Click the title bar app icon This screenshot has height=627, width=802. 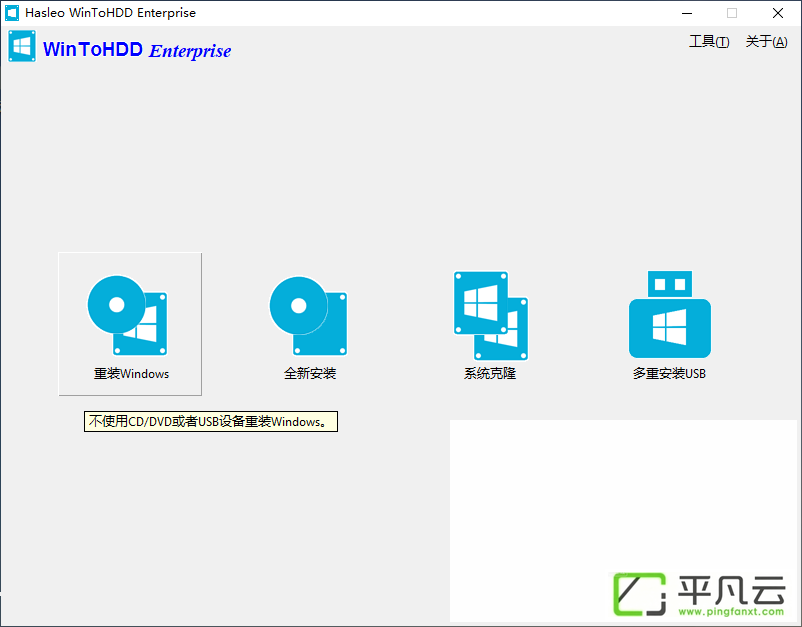tap(12, 13)
